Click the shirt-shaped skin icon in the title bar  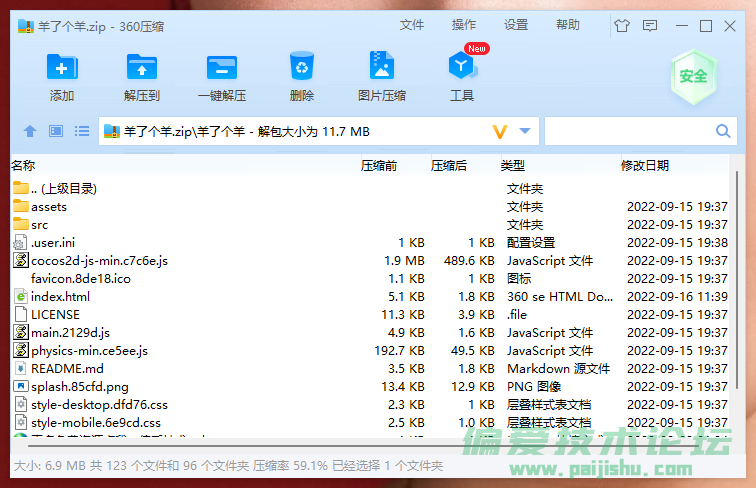(x=622, y=25)
